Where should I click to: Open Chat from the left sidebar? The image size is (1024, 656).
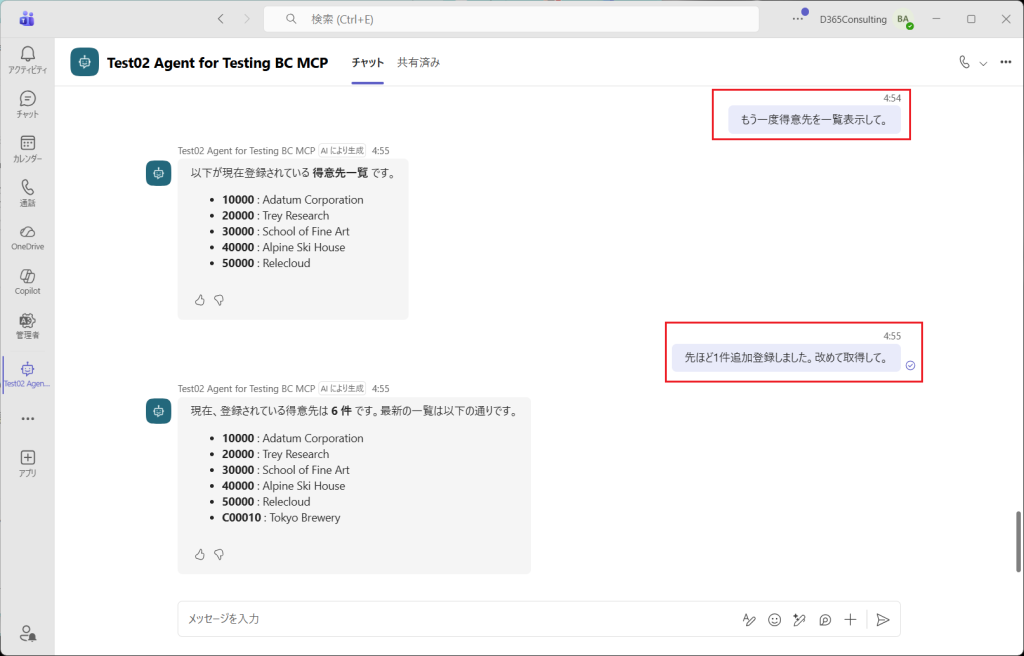pos(28,104)
